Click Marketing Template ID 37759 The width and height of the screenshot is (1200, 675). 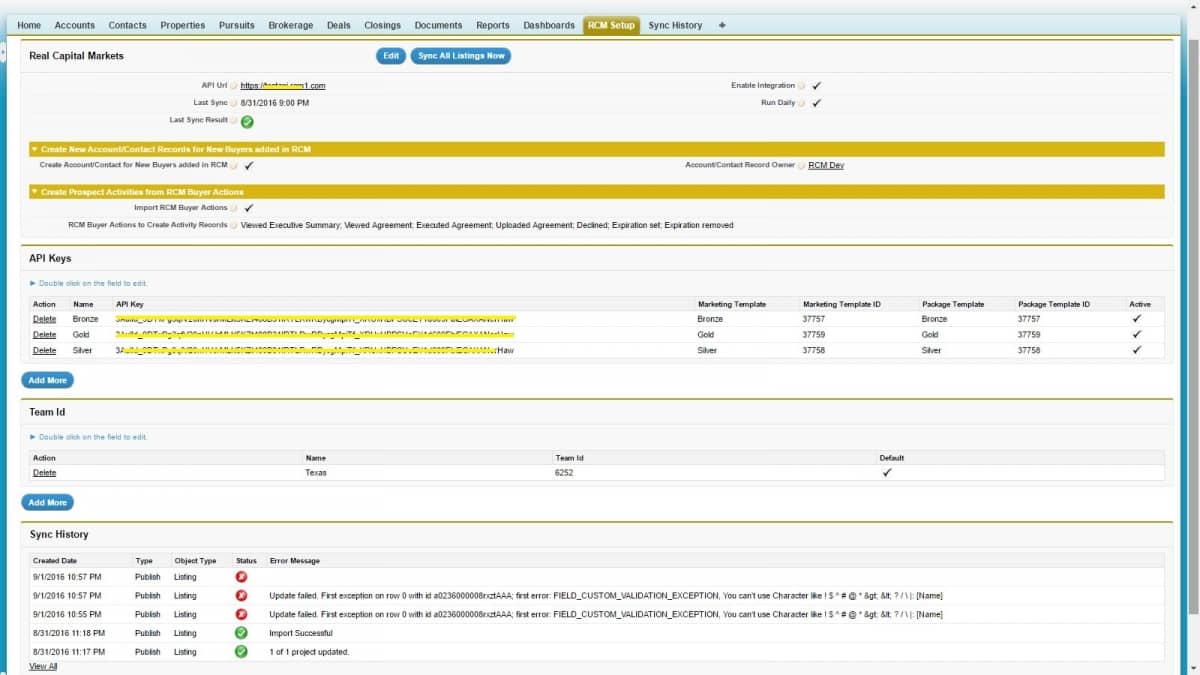pyautogui.click(x=814, y=334)
